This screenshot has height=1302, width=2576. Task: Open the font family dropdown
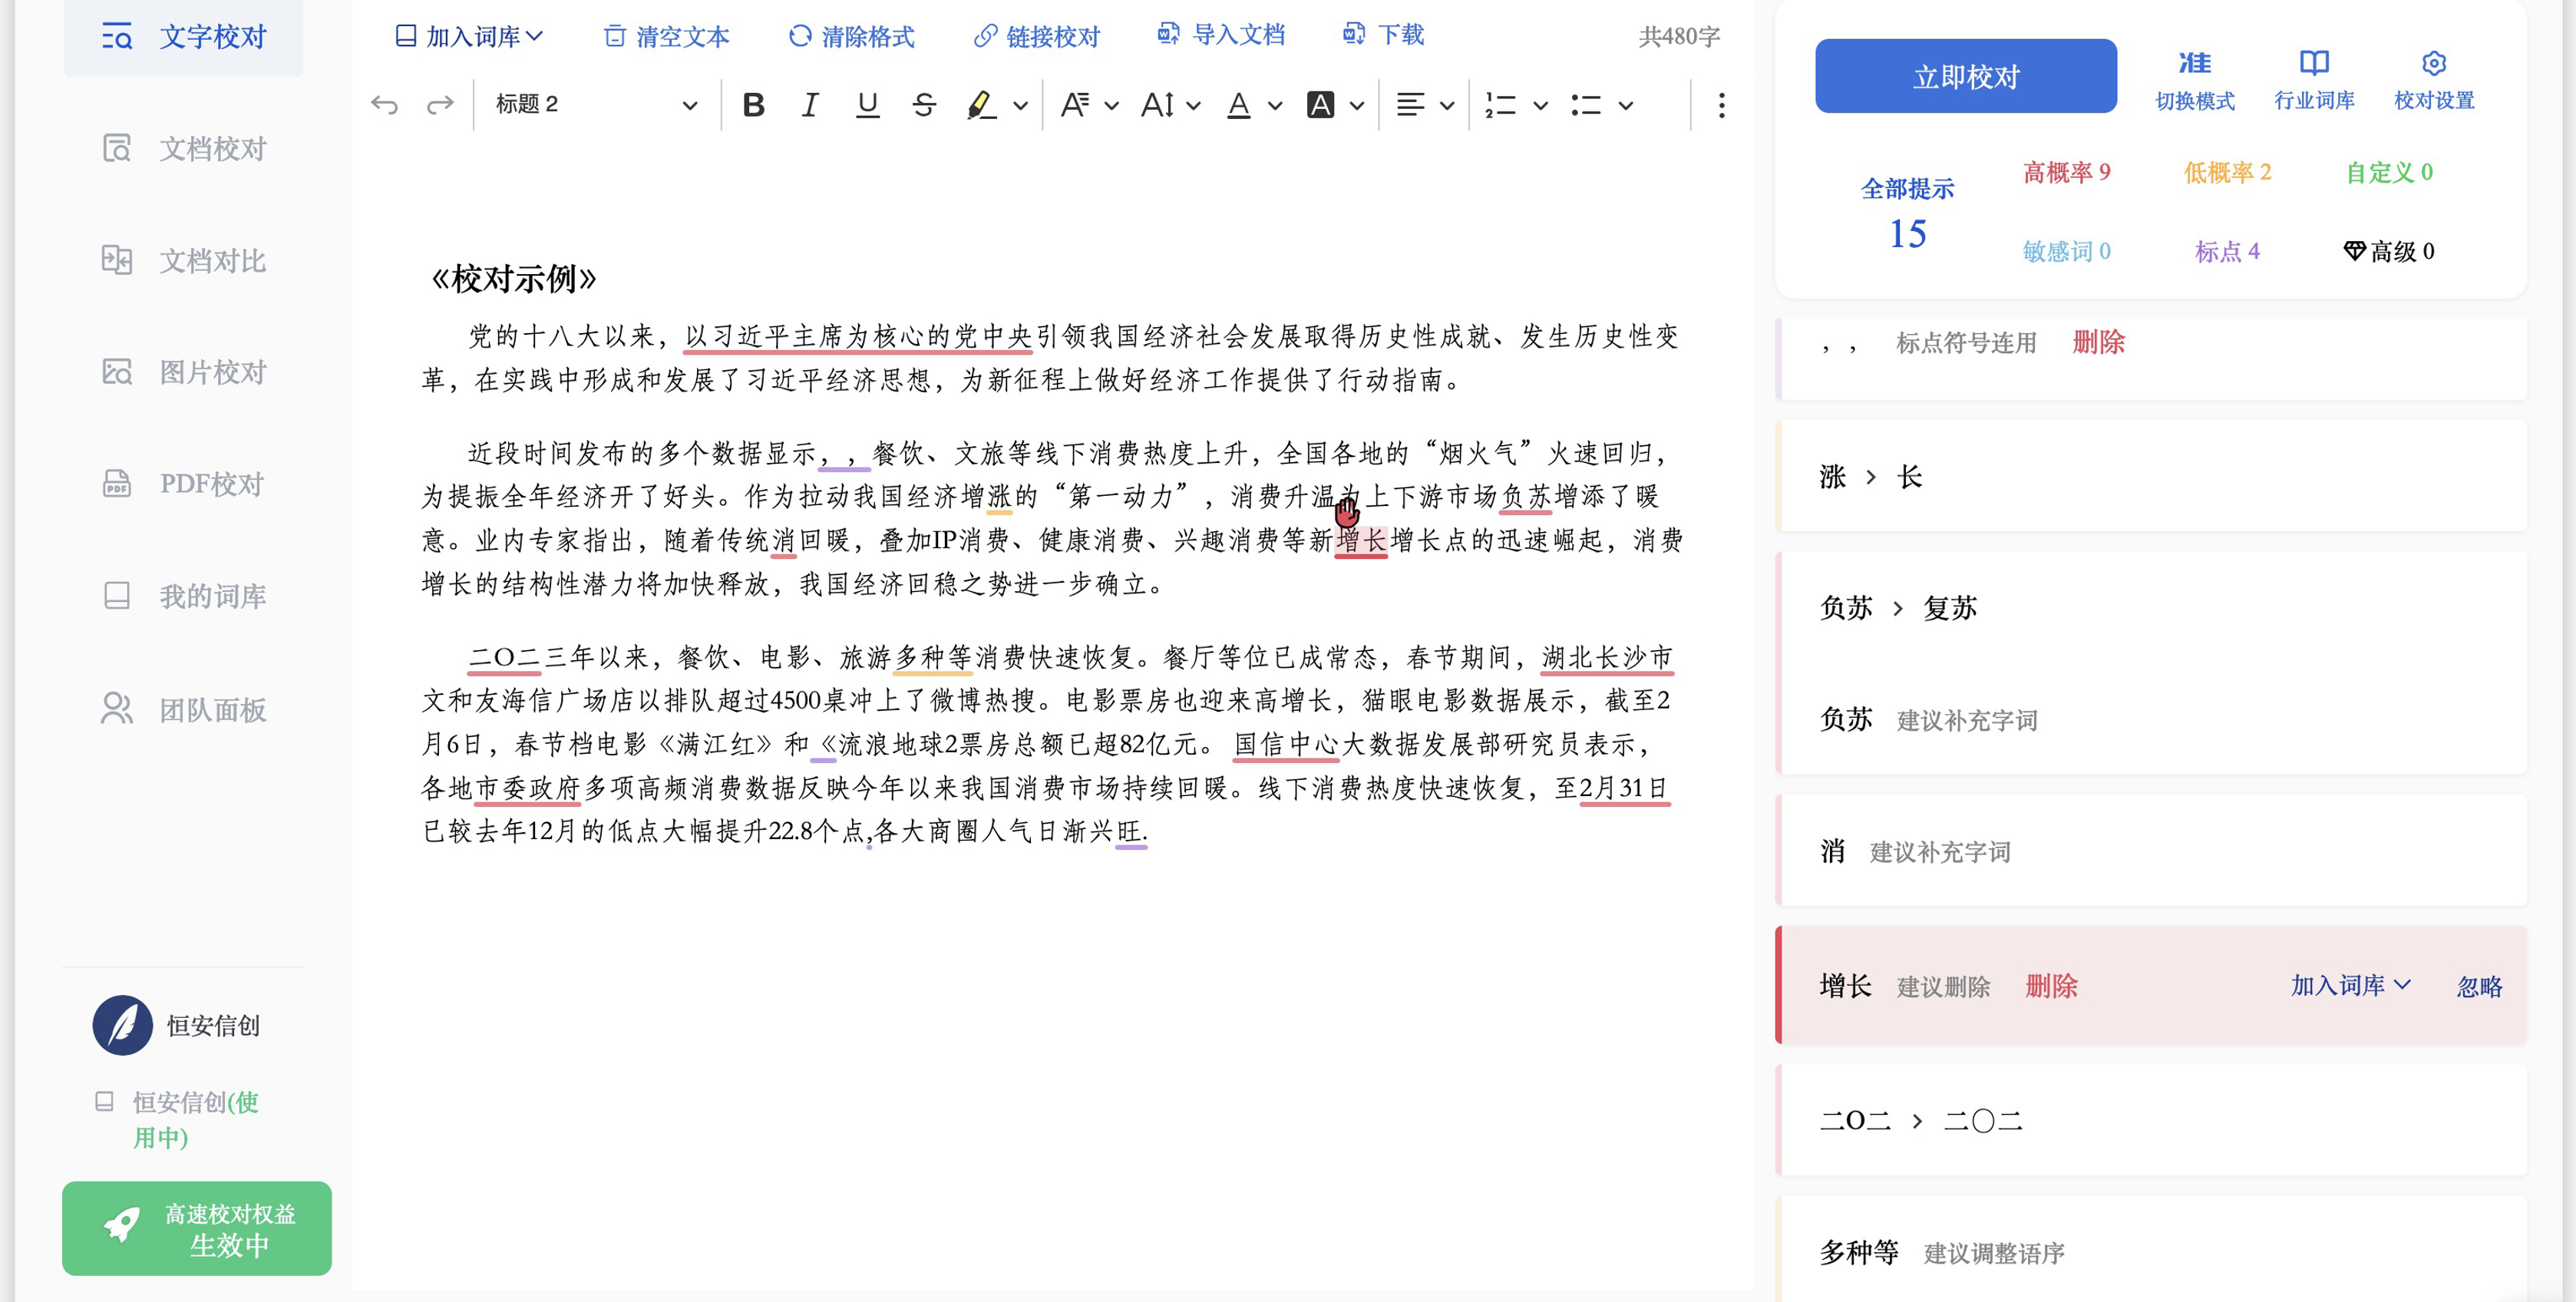point(1089,104)
